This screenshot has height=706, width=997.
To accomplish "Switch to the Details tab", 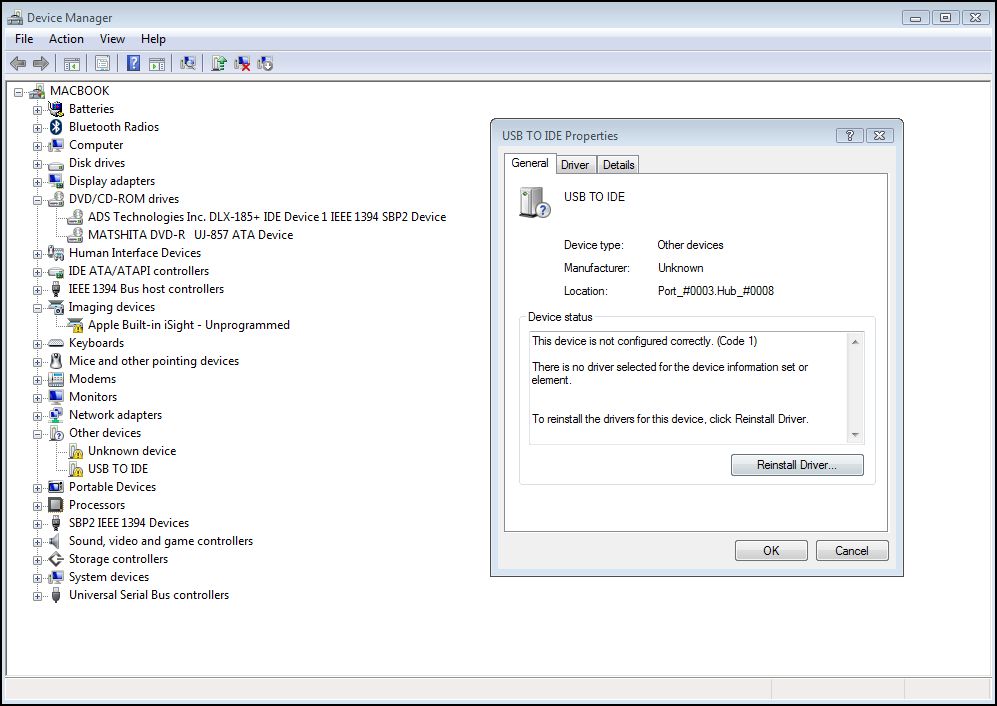I will tap(617, 163).
